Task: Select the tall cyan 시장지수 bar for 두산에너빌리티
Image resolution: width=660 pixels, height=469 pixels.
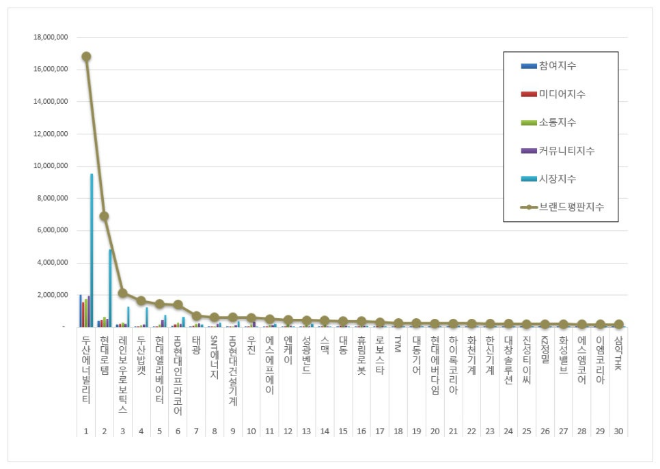Action: (x=92, y=250)
